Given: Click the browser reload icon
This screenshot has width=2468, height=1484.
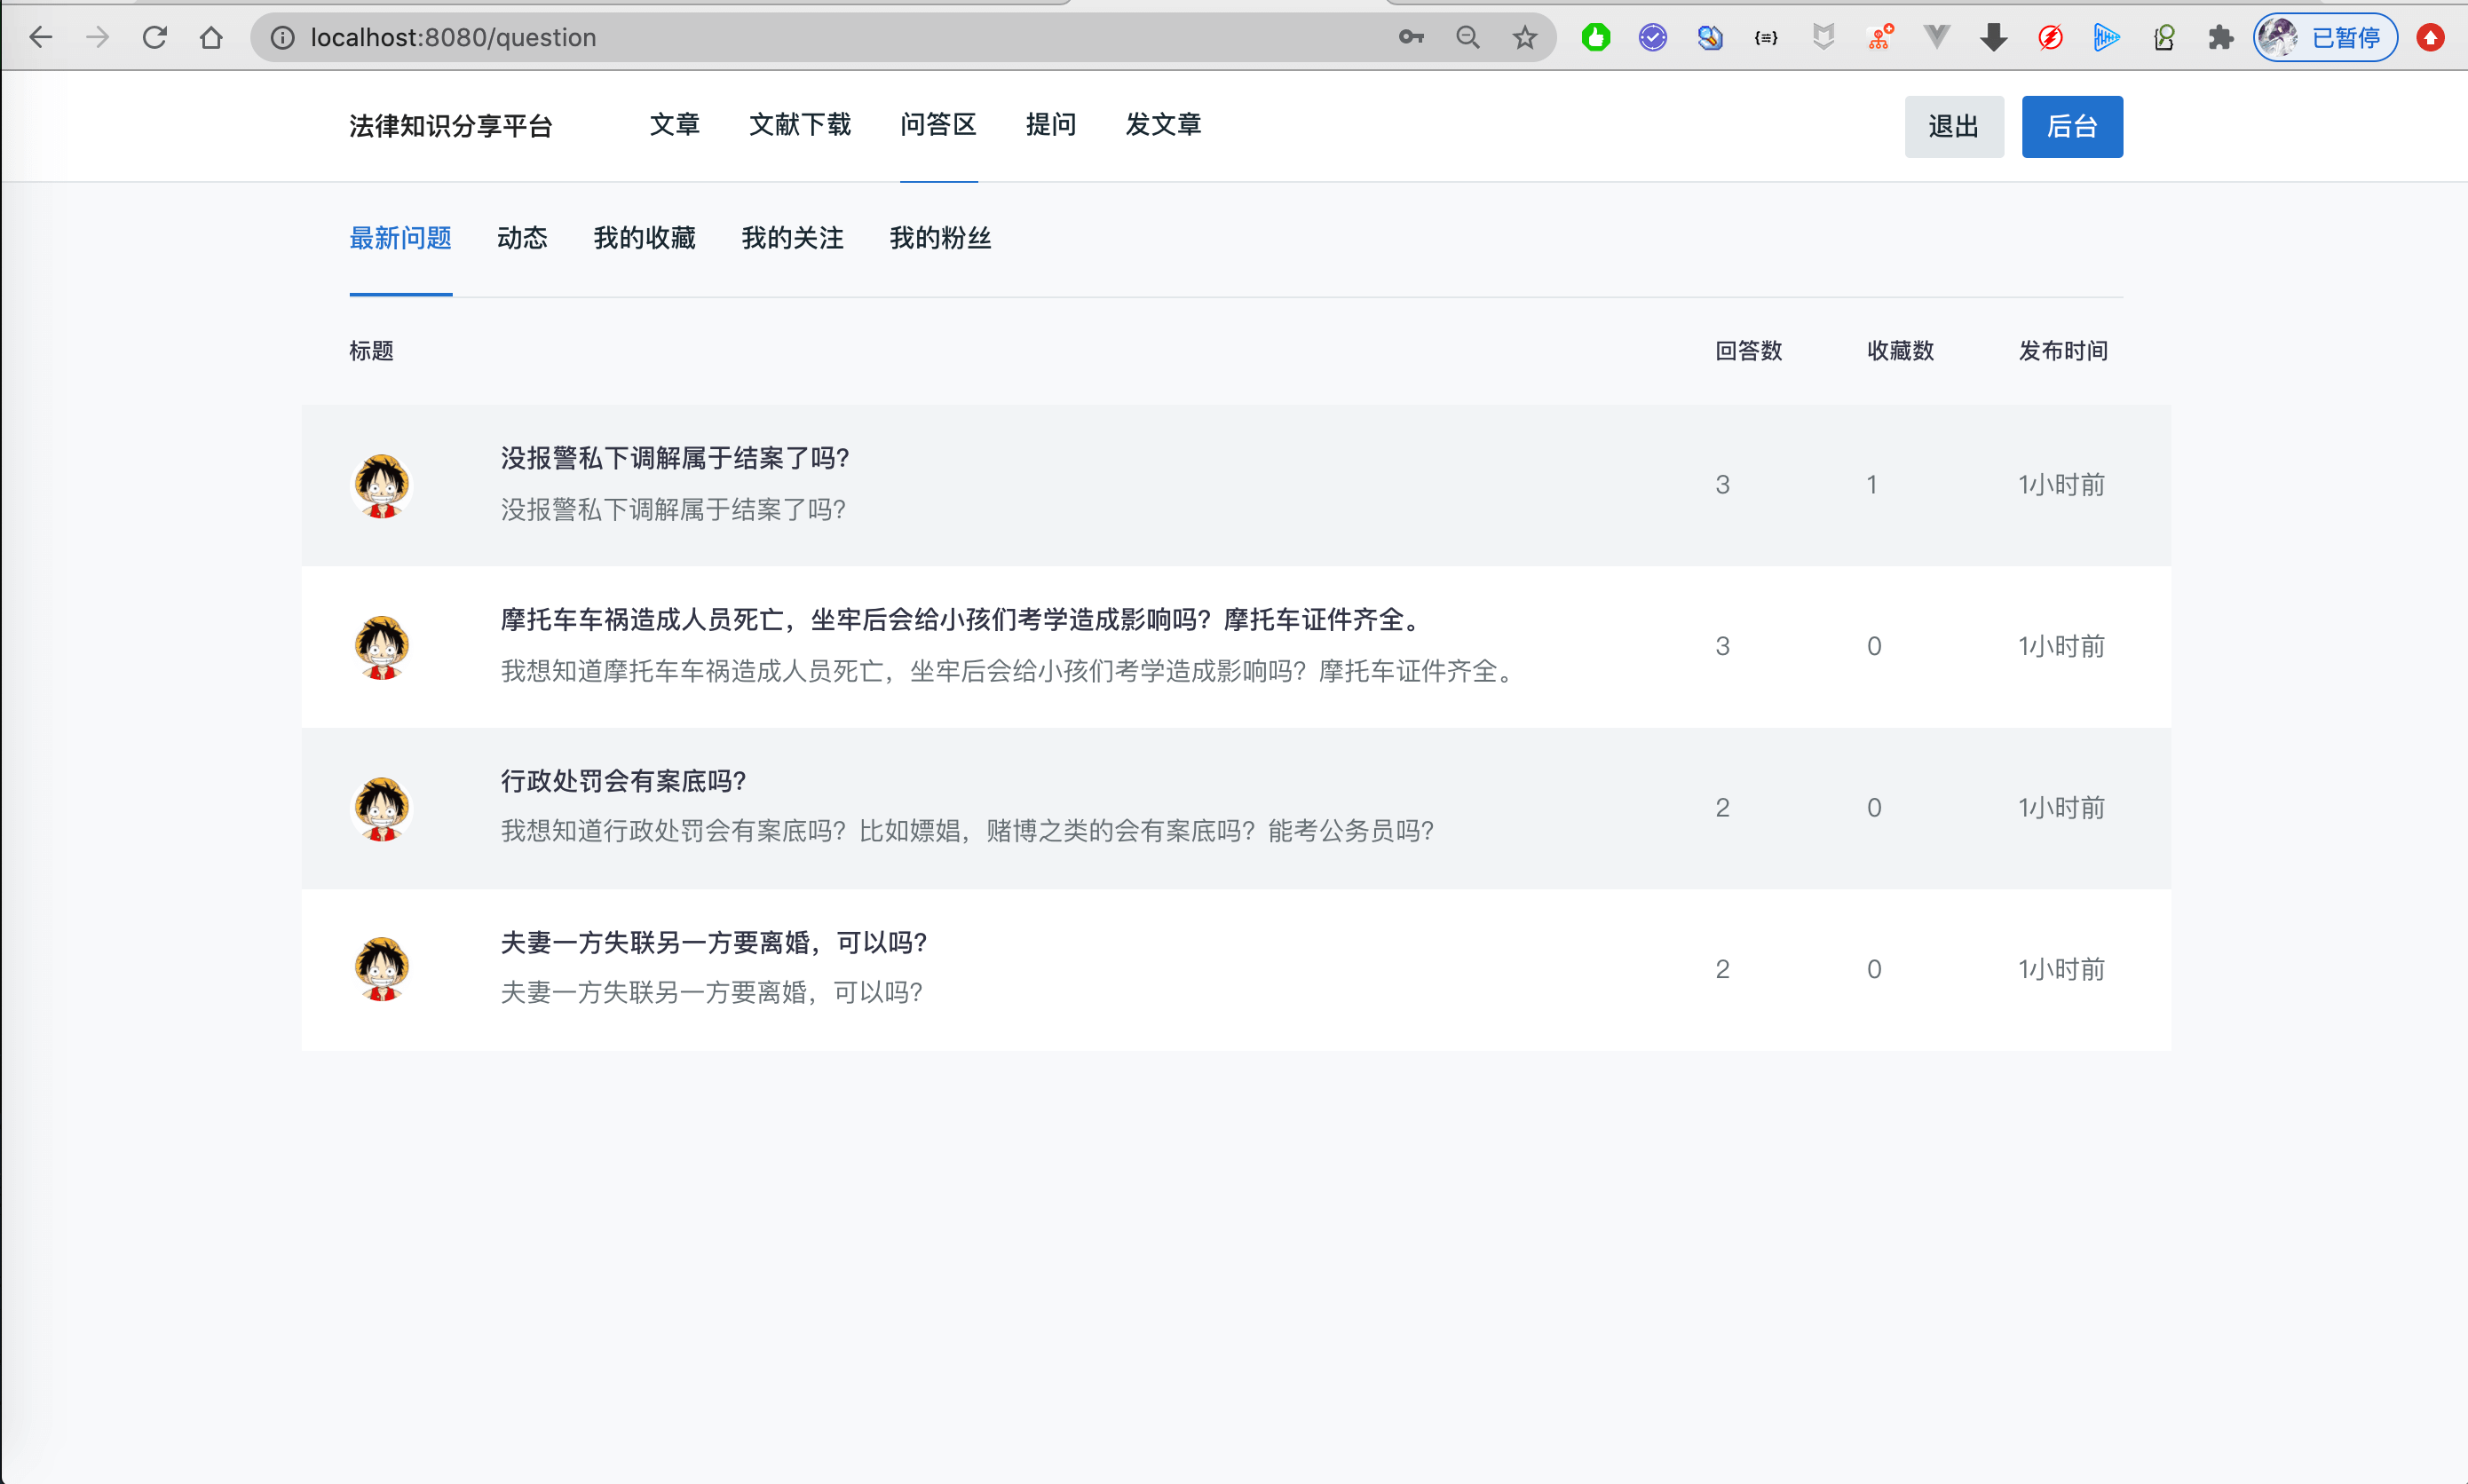Looking at the screenshot, I should tap(154, 38).
